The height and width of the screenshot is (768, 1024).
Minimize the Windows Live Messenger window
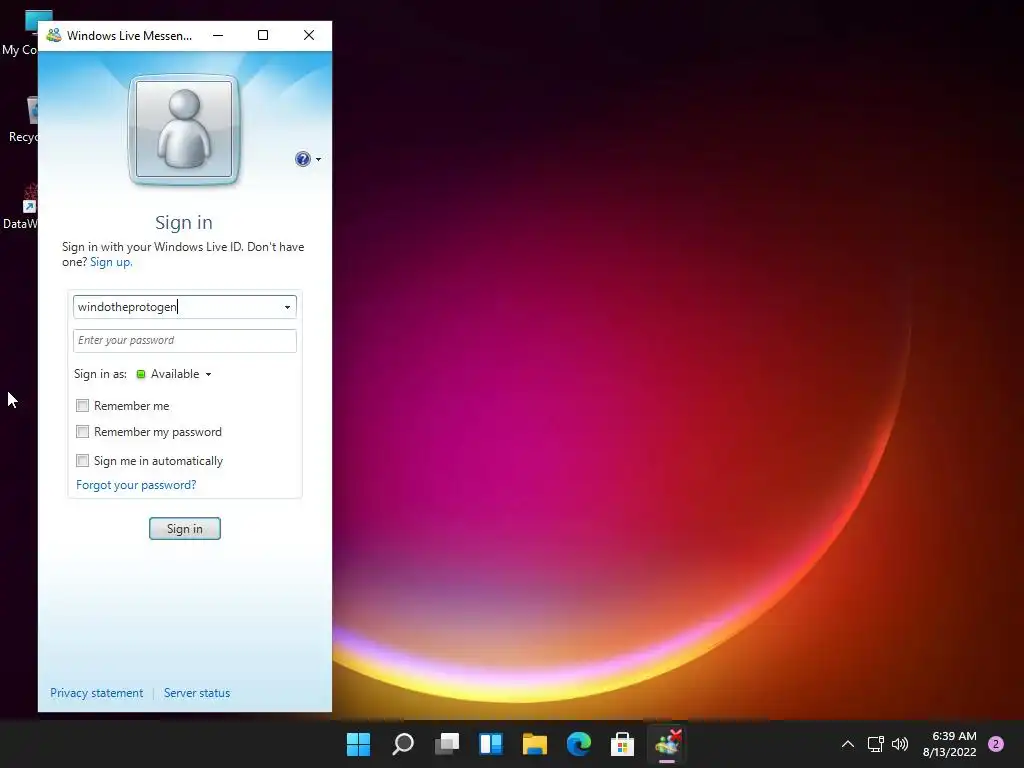218,35
